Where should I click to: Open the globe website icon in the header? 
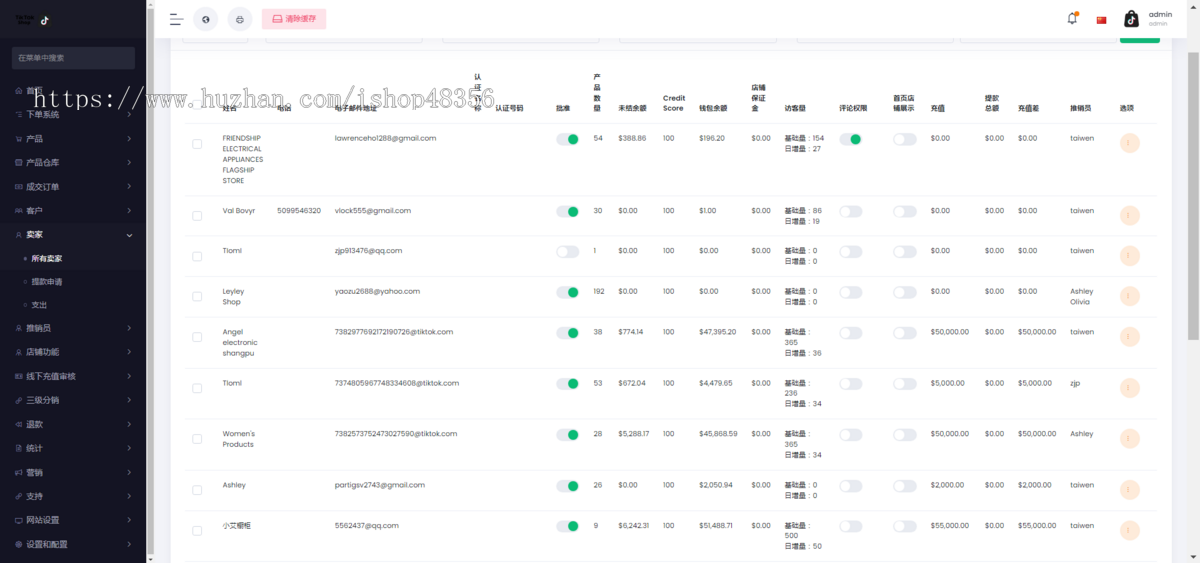click(205, 19)
